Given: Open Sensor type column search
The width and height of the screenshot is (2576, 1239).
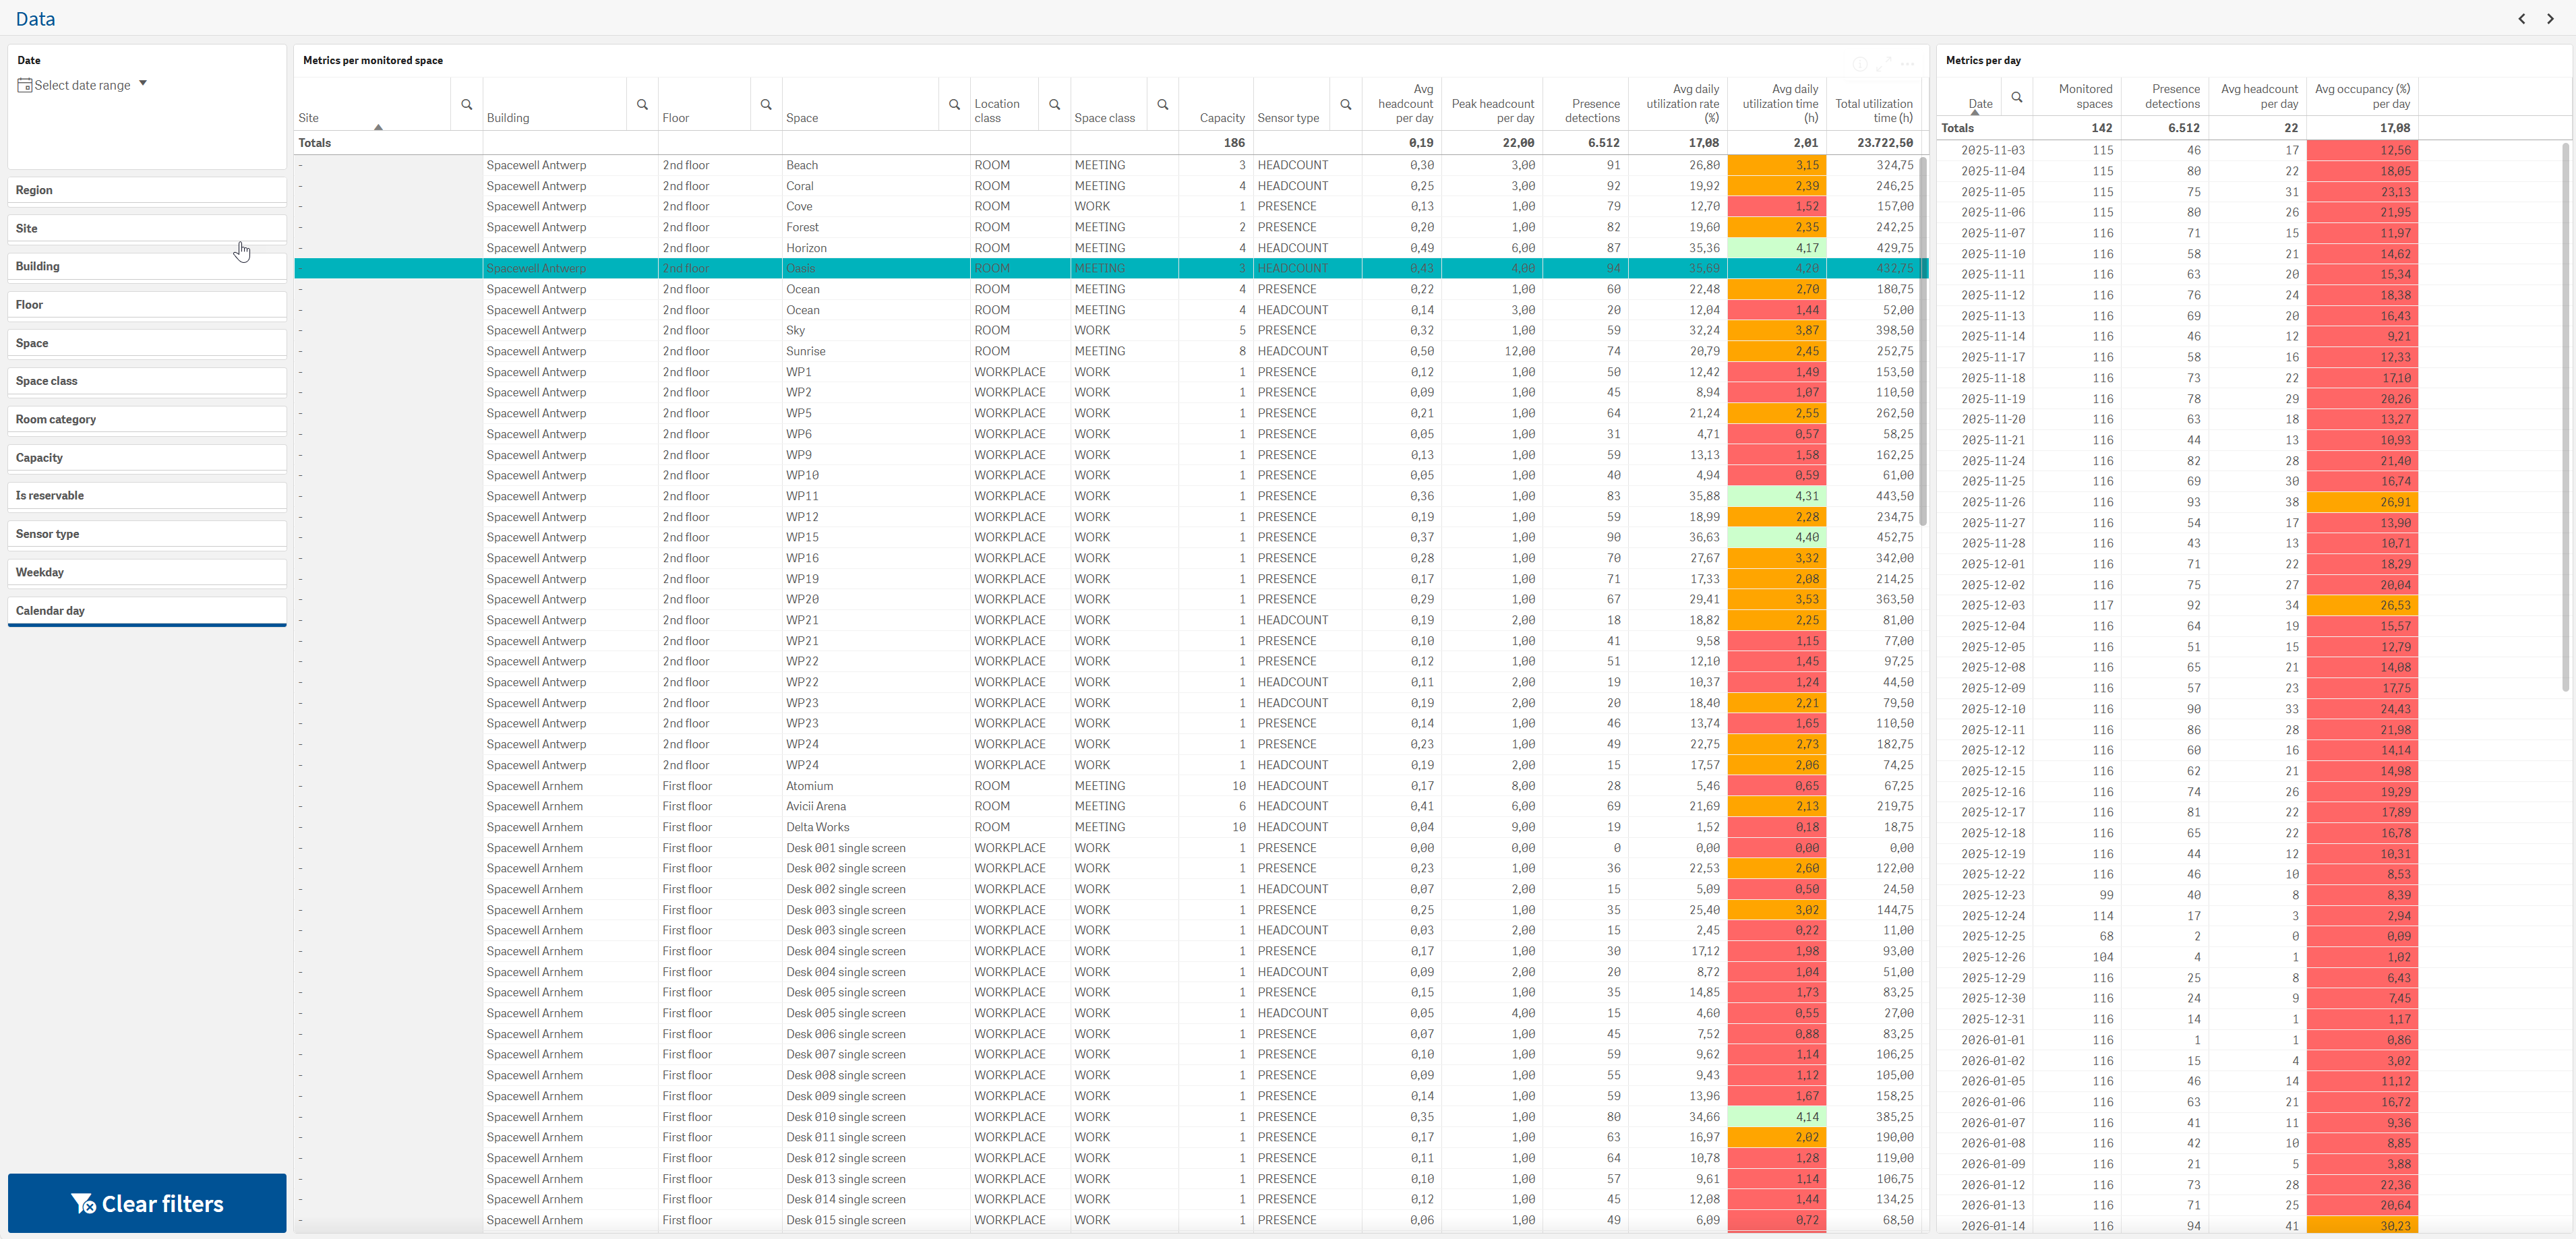Looking at the screenshot, I should (1345, 104).
